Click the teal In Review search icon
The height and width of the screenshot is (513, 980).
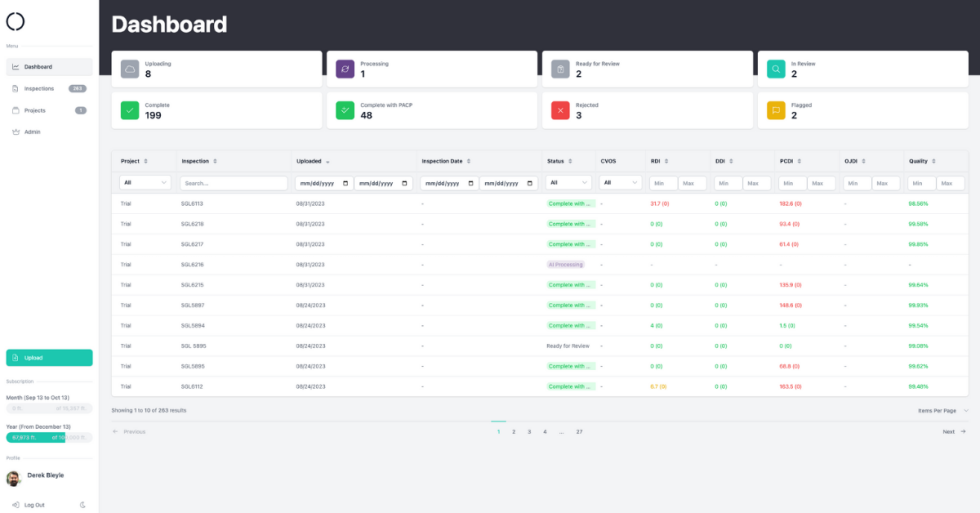[x=777, y=69]
